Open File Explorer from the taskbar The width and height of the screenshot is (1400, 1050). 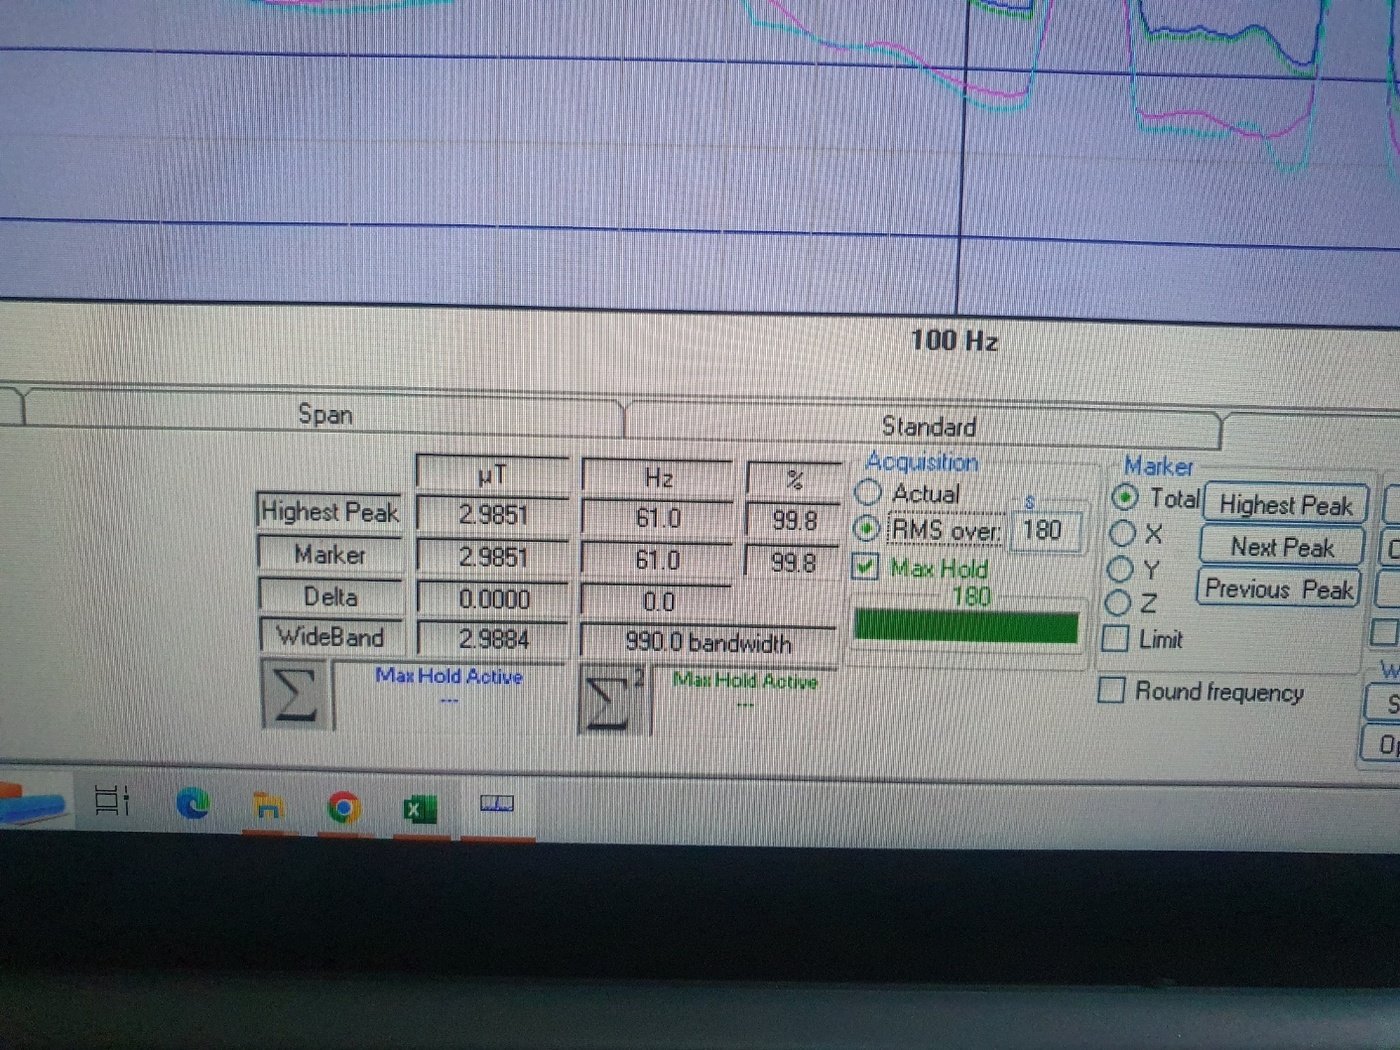[267, 806]
